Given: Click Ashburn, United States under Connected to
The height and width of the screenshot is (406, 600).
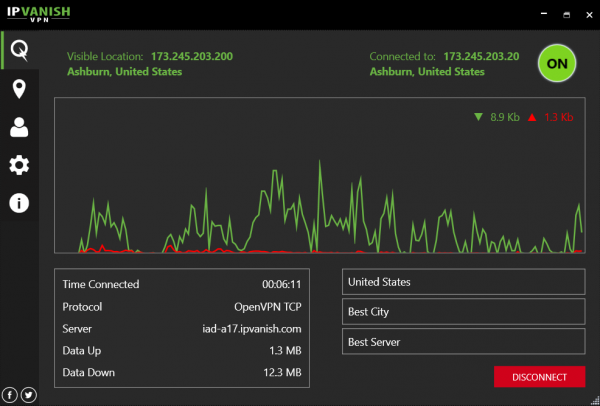Looking at the screenshot, I should tap(427, 72).
